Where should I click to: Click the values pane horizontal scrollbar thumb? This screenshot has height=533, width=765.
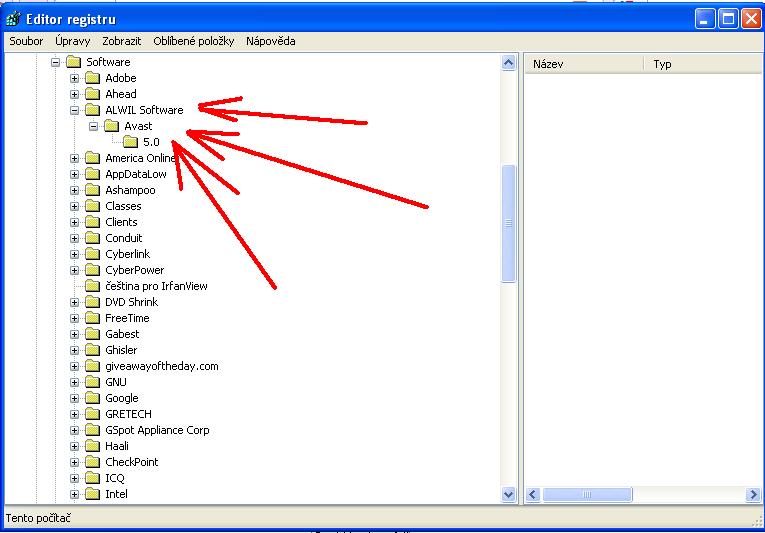(587, 495)
